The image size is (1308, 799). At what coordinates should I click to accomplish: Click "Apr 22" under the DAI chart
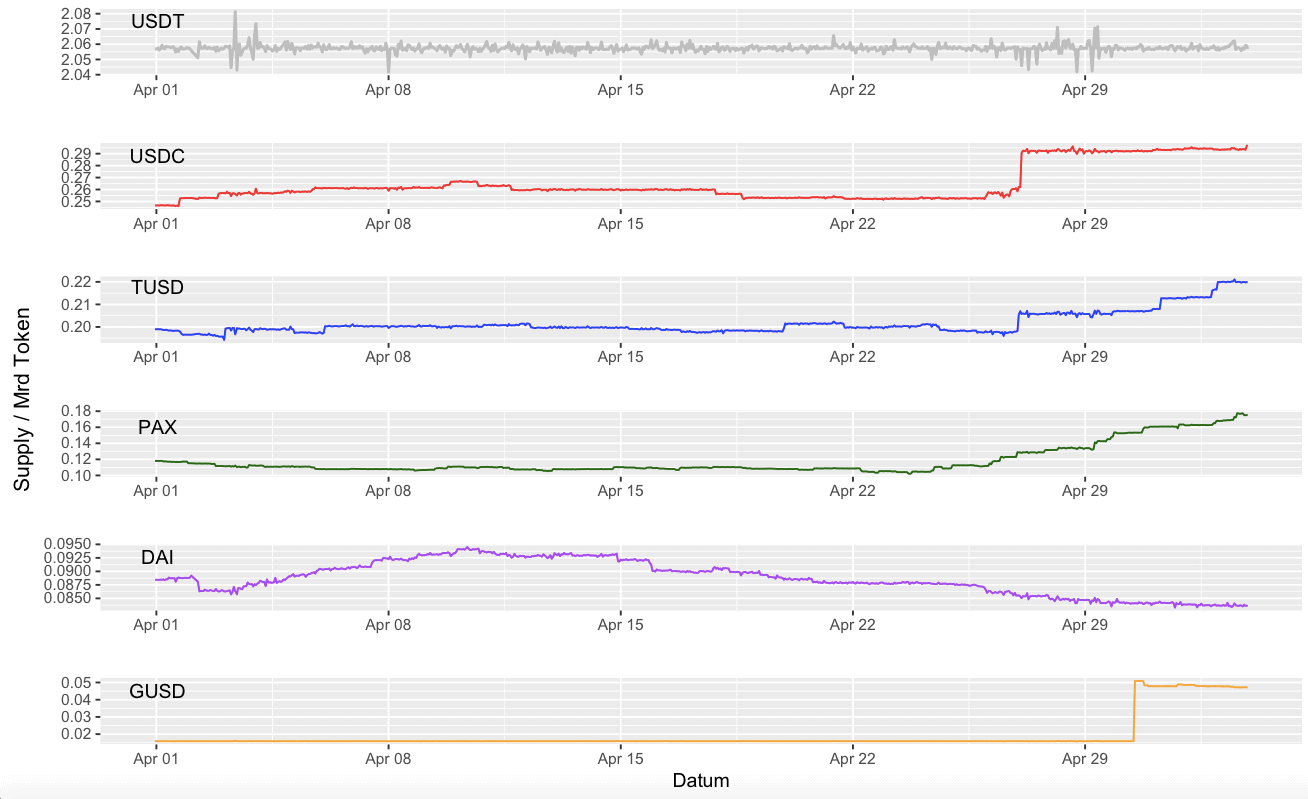coord(852,625)
